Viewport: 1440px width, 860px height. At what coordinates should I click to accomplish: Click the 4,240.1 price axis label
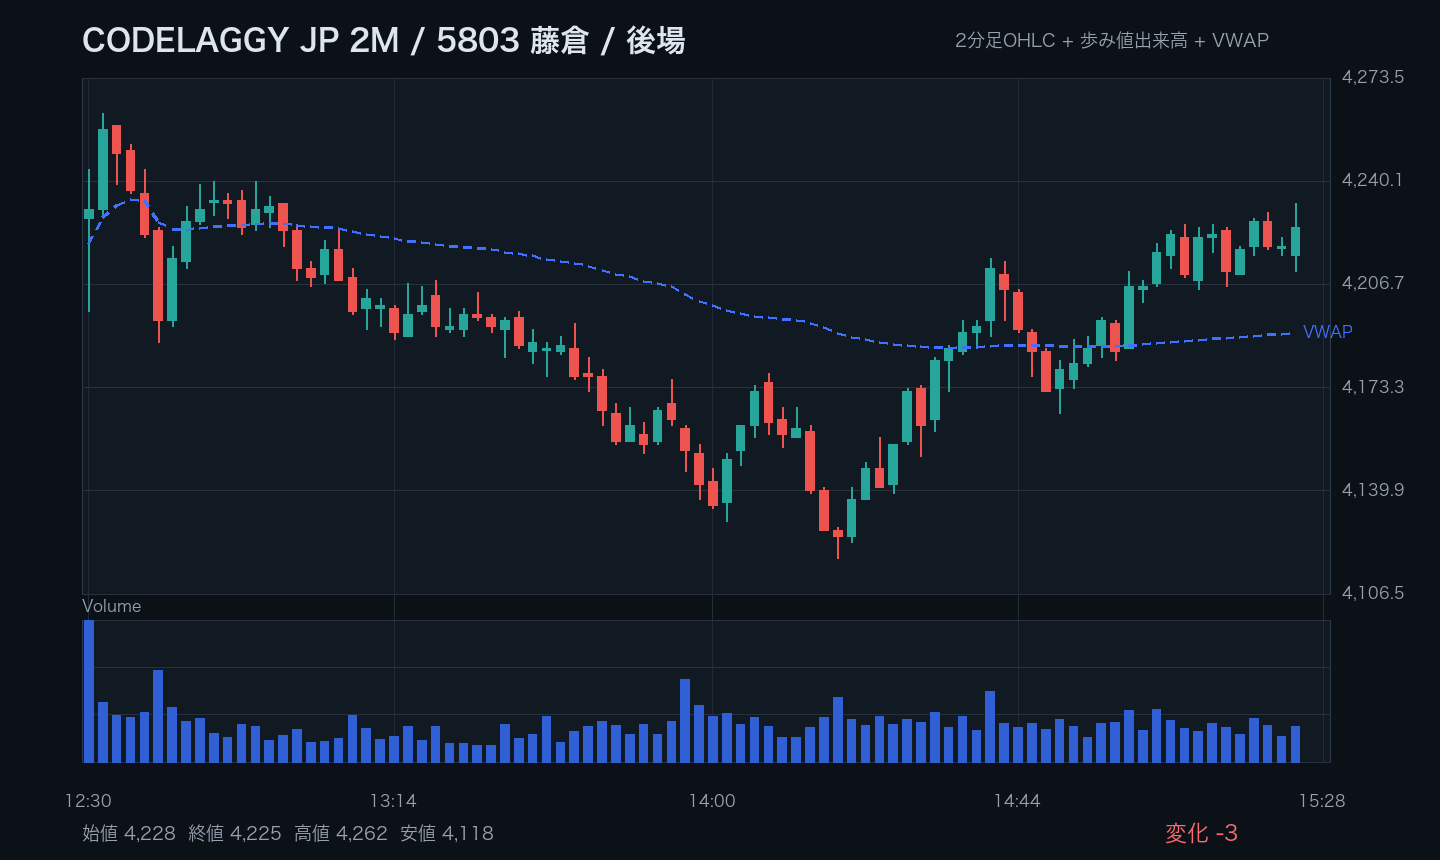1372,180
